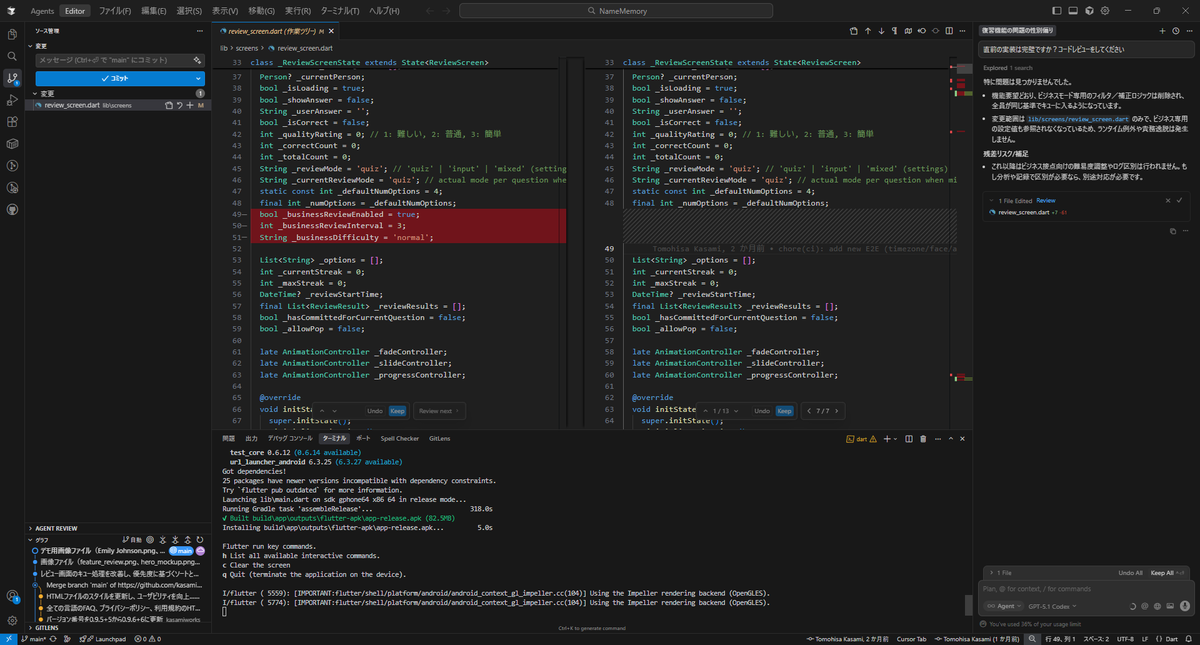The image size is (1200, 645).
Task: Open the ターミナル(T) menu in menu bar
Action: pos(340,11)
